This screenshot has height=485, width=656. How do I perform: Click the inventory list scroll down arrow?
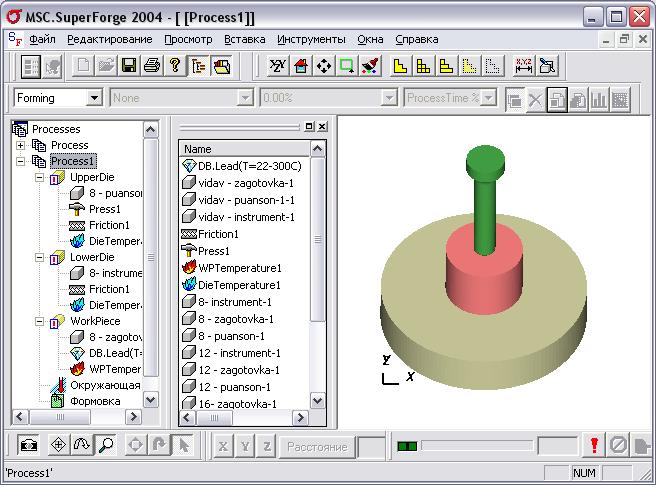(x=318, y=401)
